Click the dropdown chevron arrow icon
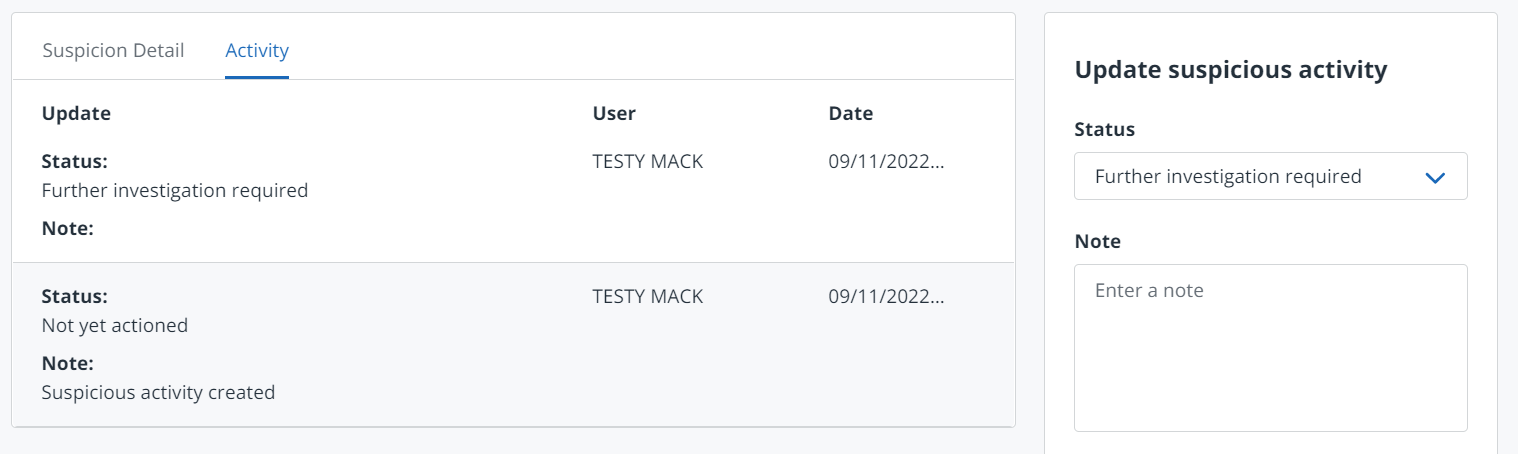The image size is (1518, 454). 1435,177
